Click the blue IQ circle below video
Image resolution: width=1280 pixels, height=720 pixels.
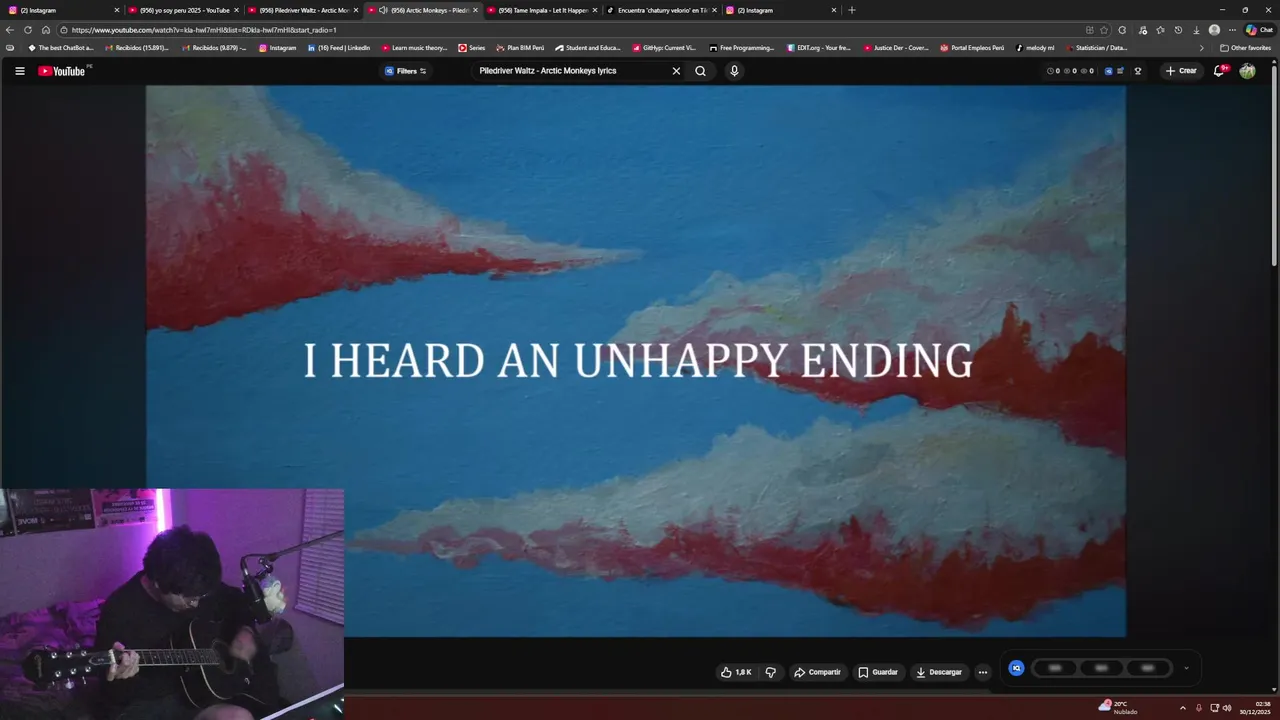1016,668
